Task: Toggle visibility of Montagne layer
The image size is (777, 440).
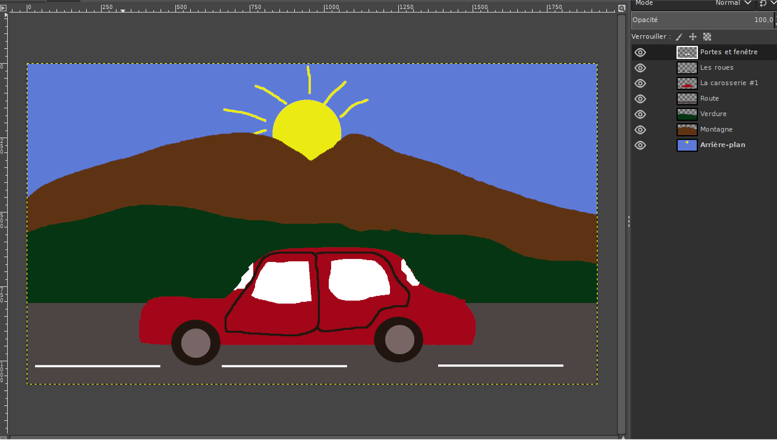Action: tap(640, 130)
